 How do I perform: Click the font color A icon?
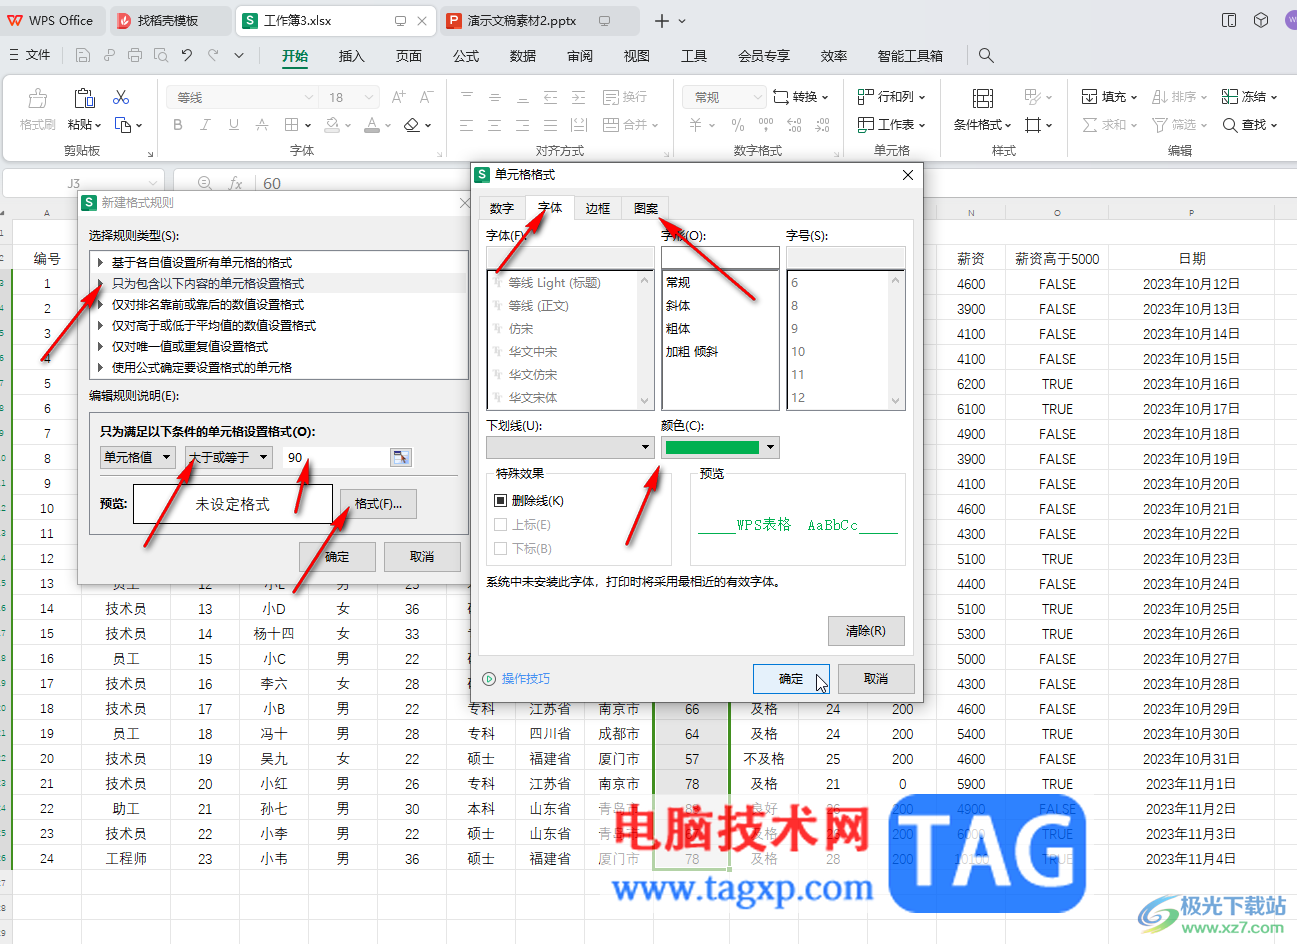coord(372,125)
